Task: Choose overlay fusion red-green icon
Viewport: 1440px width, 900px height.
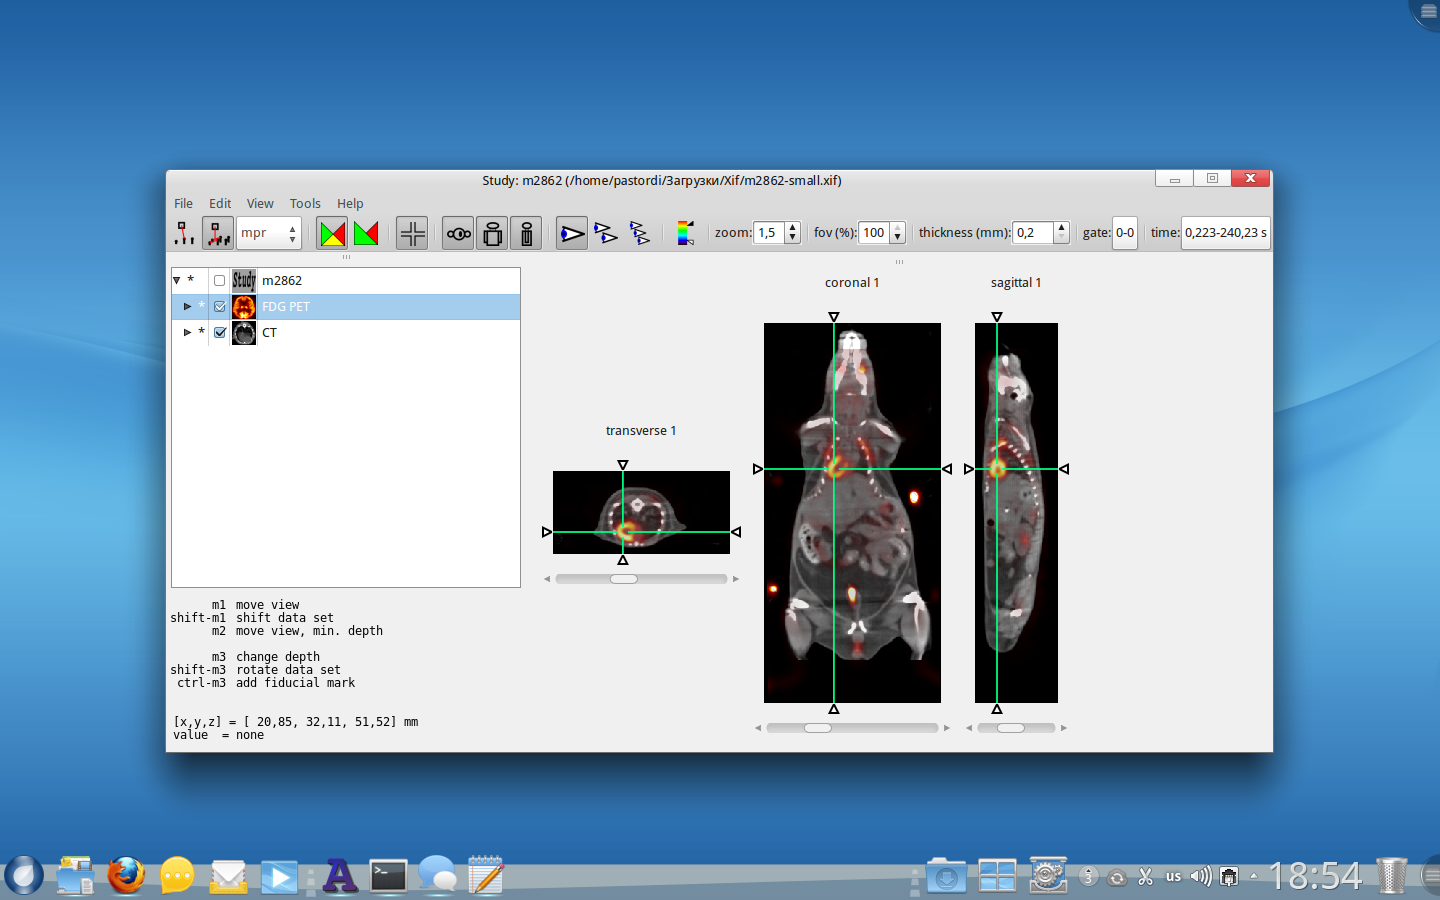Action: (366, 233)
